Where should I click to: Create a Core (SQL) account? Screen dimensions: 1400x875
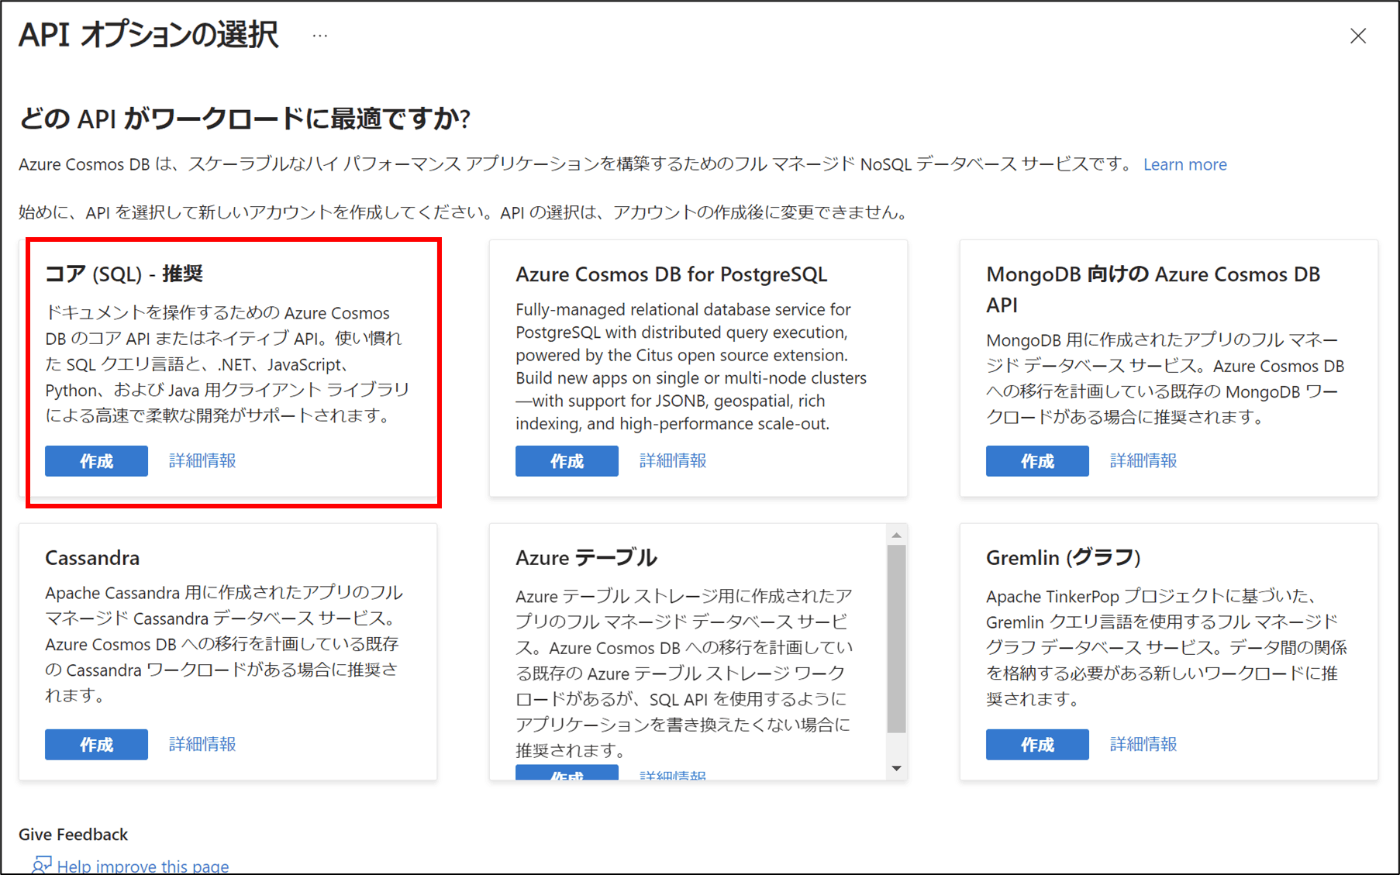(96, 461)
